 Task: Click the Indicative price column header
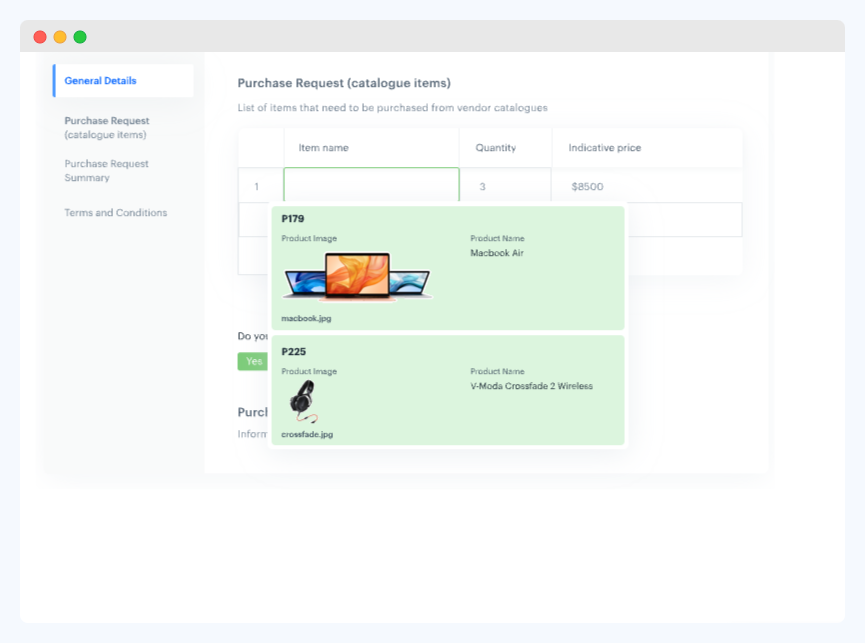pos(604,147)
